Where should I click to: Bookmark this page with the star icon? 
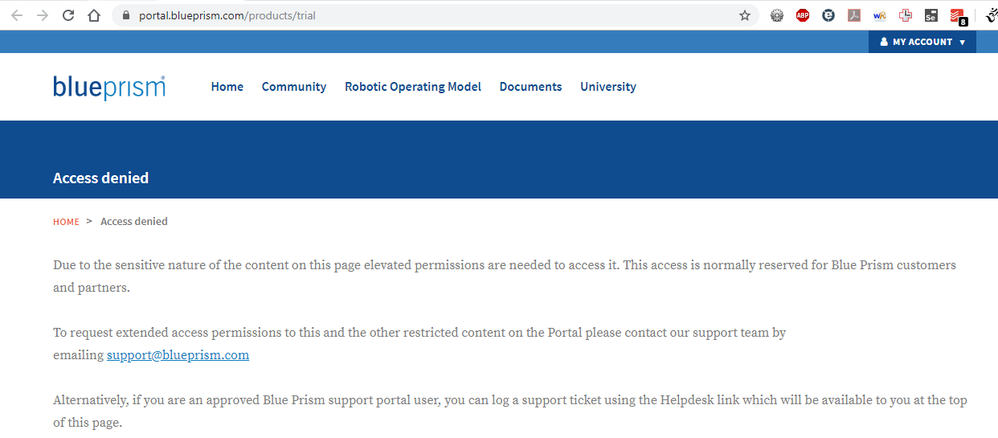click(x=745, y=16)
